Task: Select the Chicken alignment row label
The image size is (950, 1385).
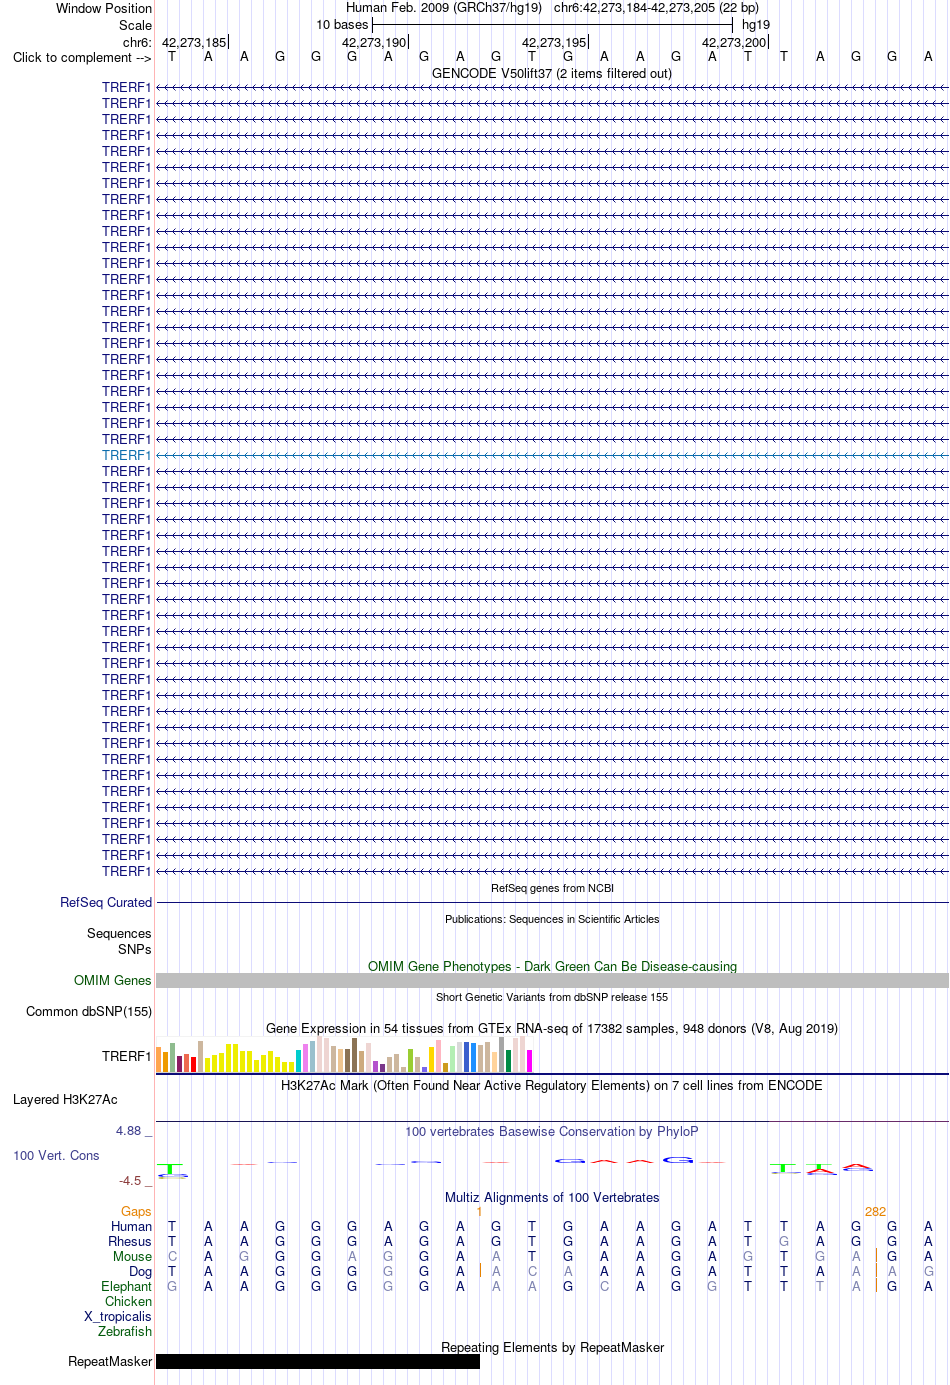Action: (x=129, y=1301)
